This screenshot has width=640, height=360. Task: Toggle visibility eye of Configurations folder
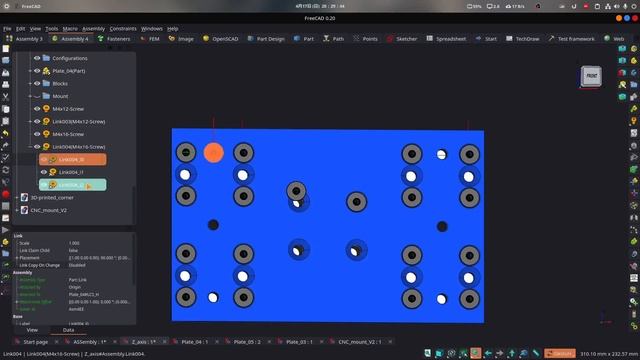pos(37,58)
